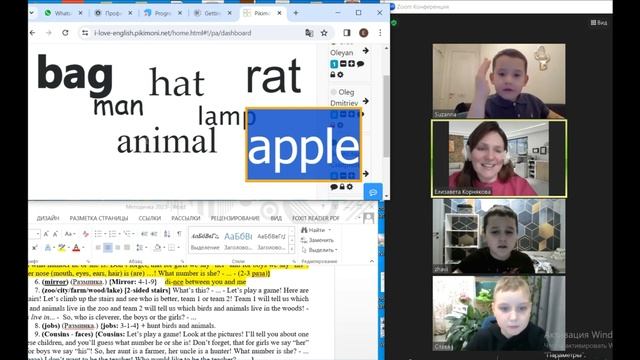
Task: Bookmark the page with the star icon
Action: tap(324, 33)
